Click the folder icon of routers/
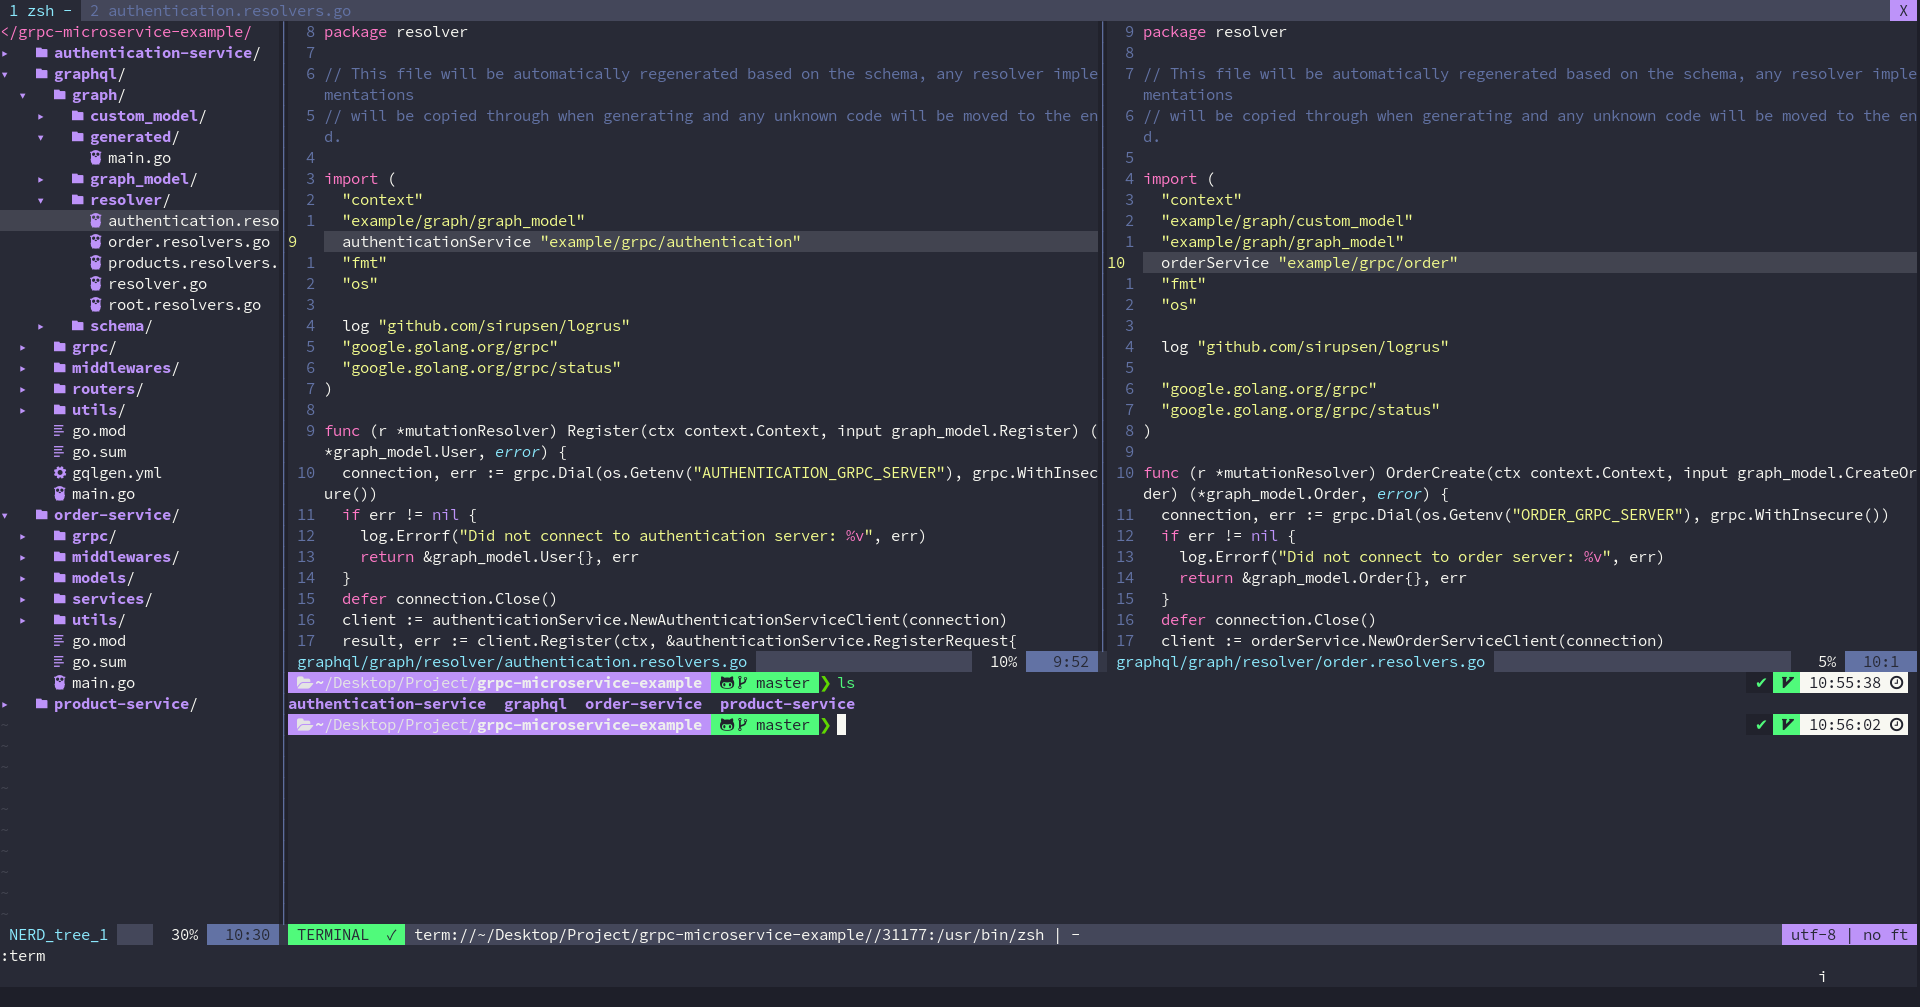This screenshot has width=1920, height=1007. [60, 389]
